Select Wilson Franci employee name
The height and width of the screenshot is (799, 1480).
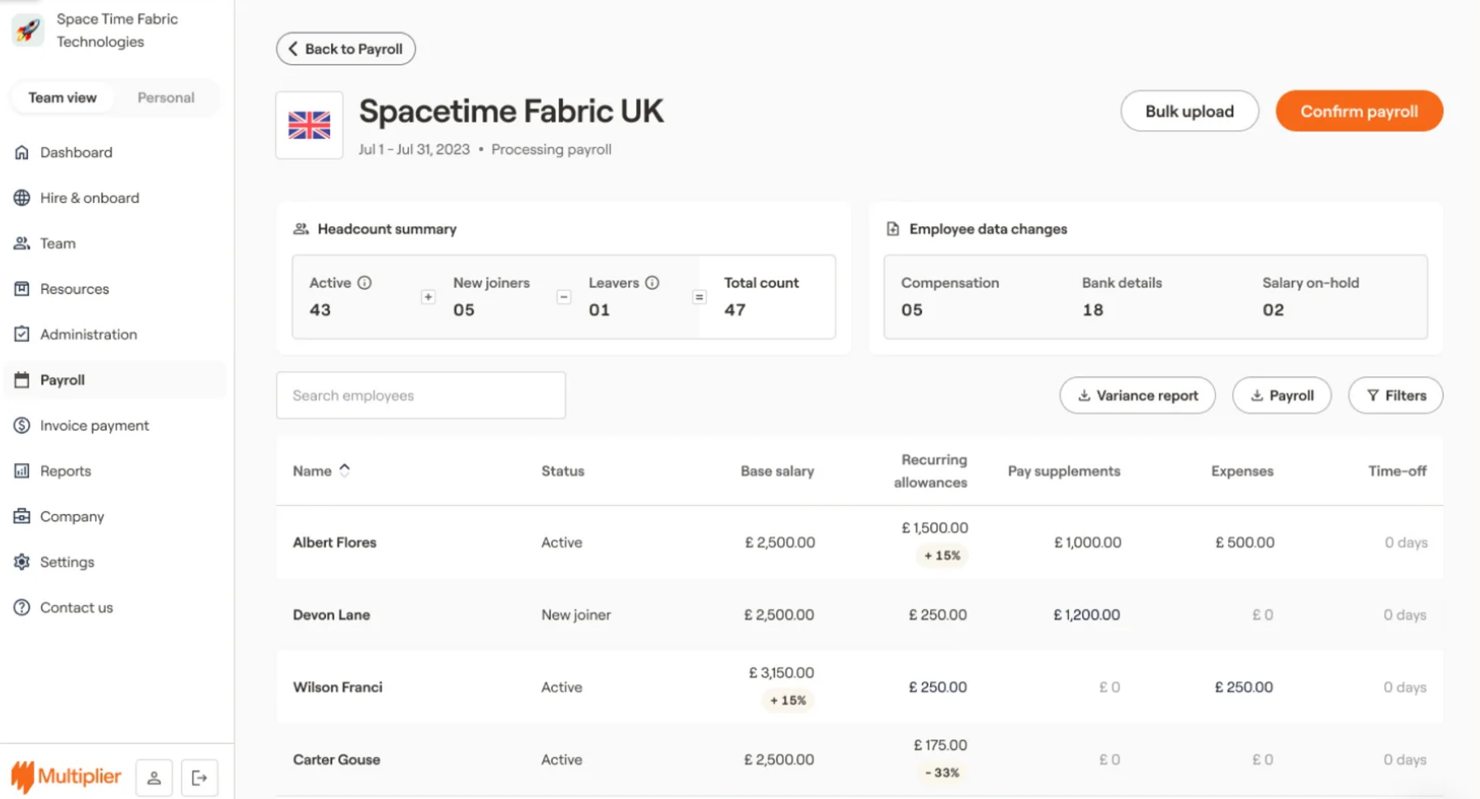(337, 688)
